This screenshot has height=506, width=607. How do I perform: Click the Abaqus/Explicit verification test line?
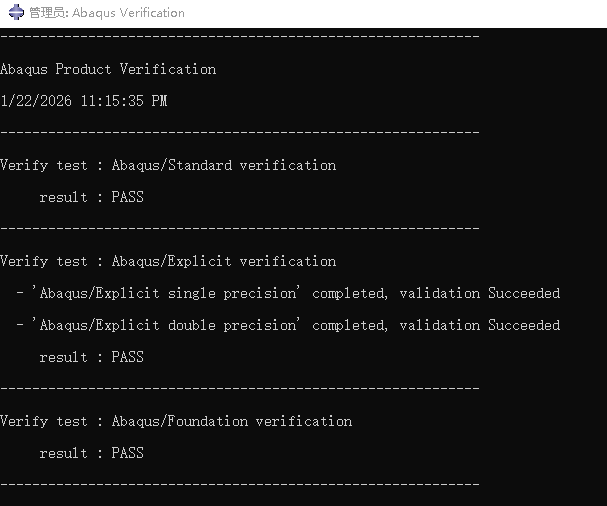(168, 261)
